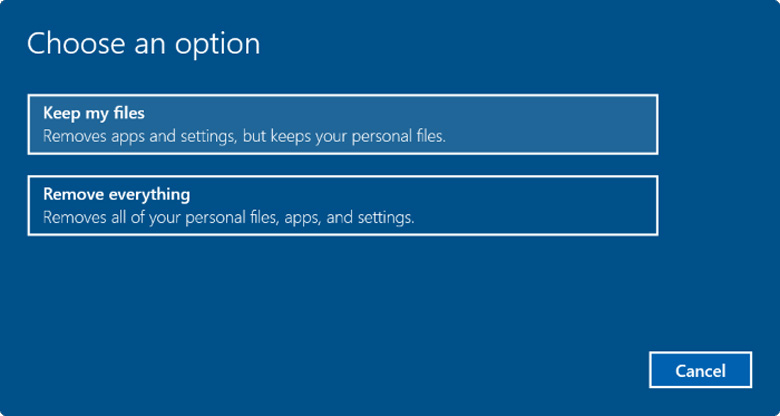Click "Removes all of your personal files" description

(x=160, y=216)
